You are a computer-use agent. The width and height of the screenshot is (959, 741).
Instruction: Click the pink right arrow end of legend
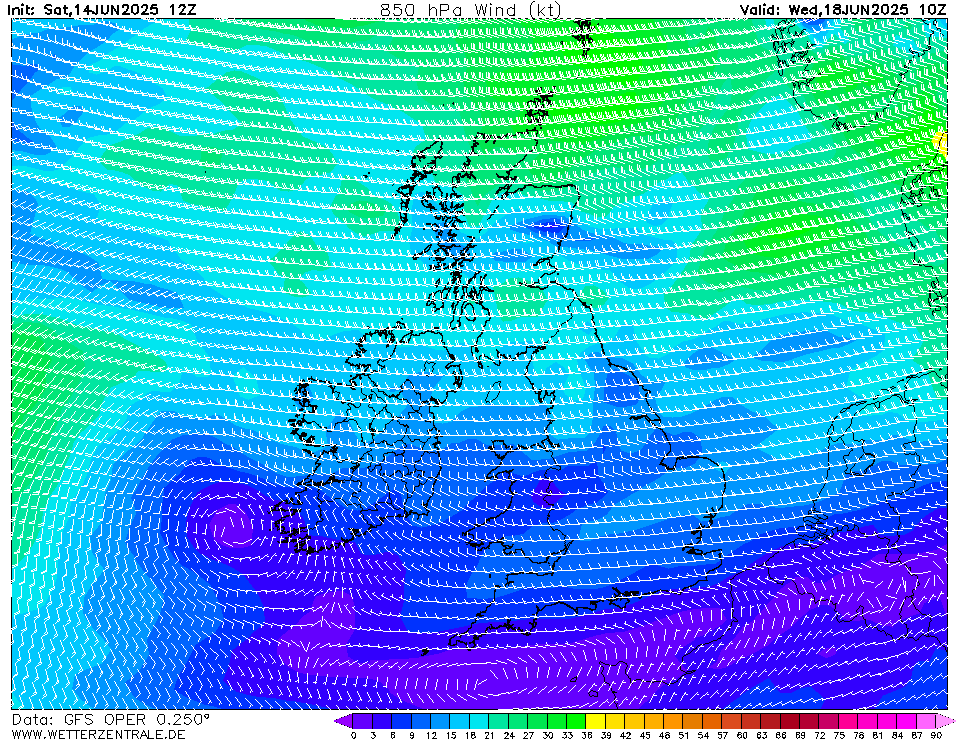pos(946,721)
